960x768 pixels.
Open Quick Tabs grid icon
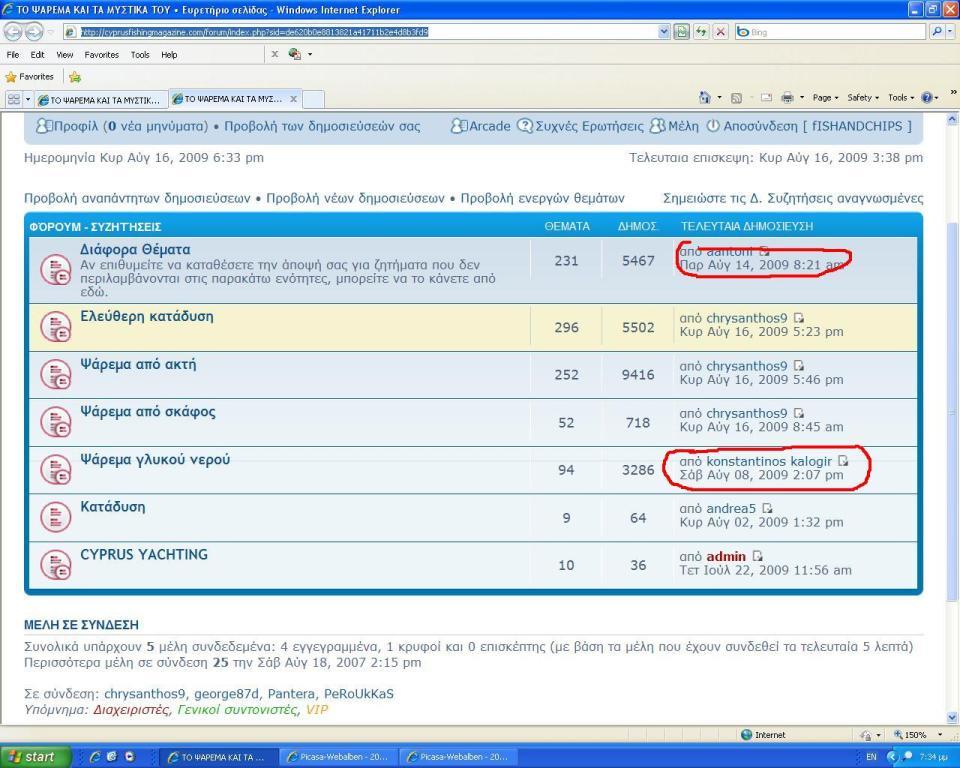pos(13,99)
